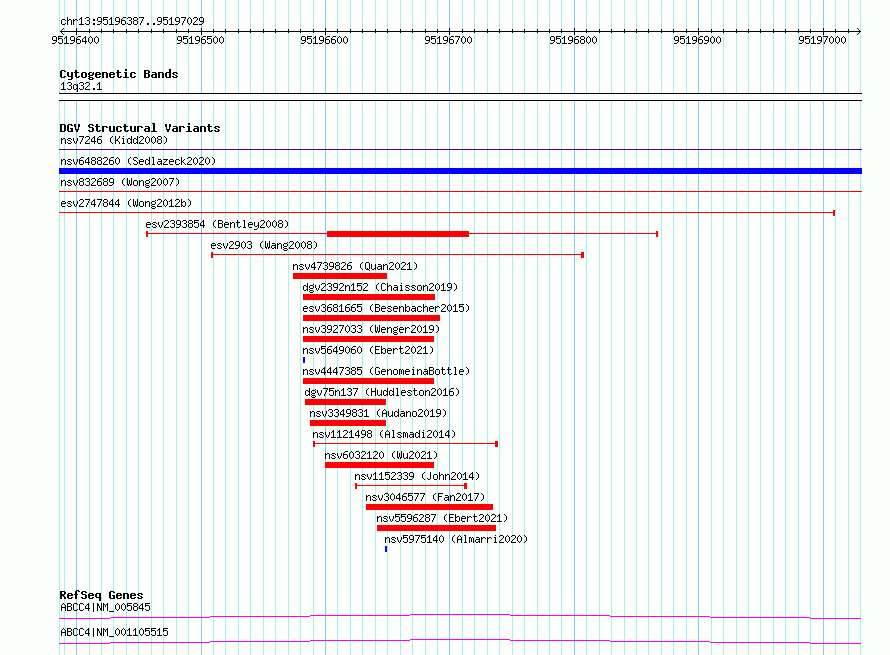Click the Cytogenetic Bands track heading
Viewport: 890px width, 655px height.
pyautogui.click(x=119, y=74)
